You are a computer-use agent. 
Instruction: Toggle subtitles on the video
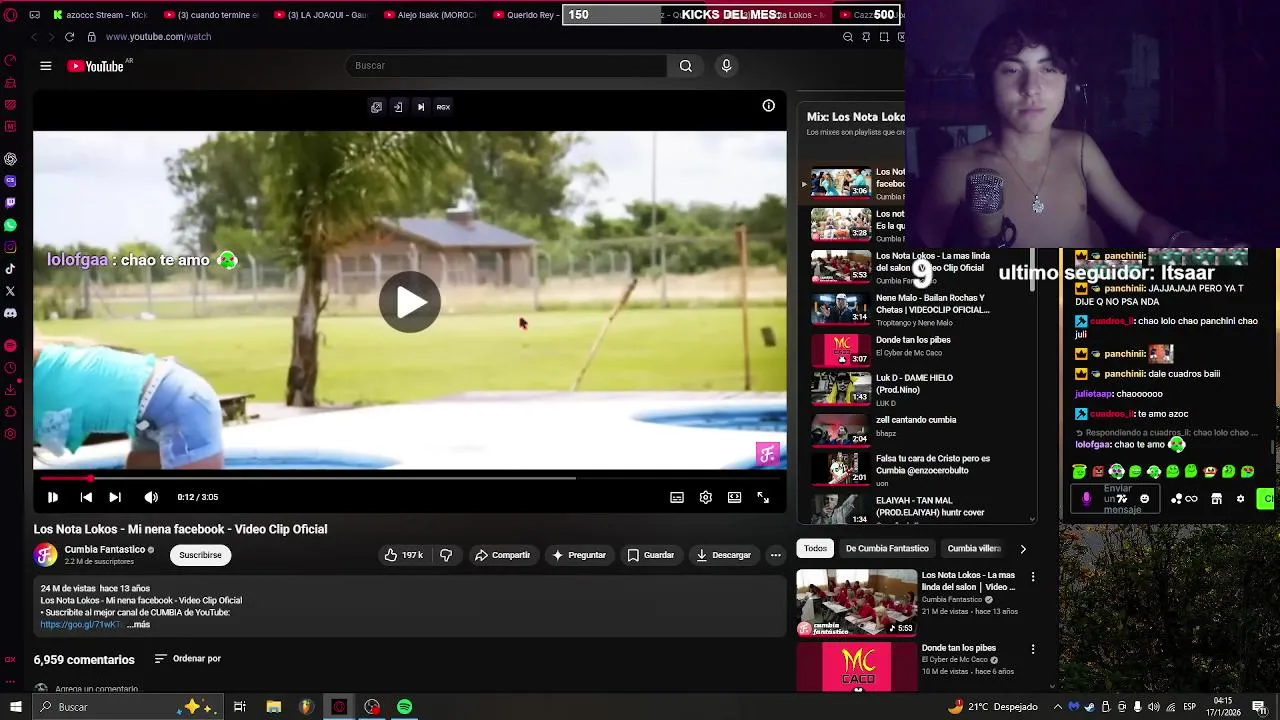[x=677, y=497]
